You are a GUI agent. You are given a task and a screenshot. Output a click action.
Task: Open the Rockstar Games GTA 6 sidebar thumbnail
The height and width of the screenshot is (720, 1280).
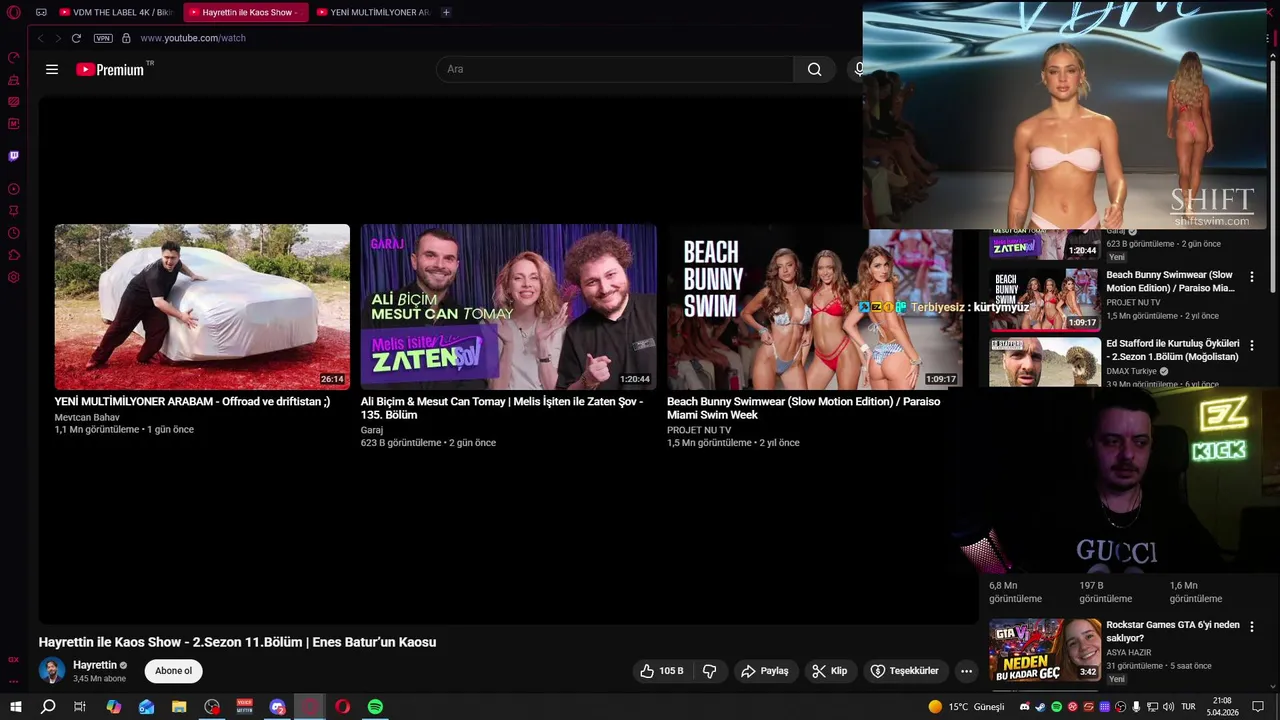pyautogui.click(x=1045, y=650)
